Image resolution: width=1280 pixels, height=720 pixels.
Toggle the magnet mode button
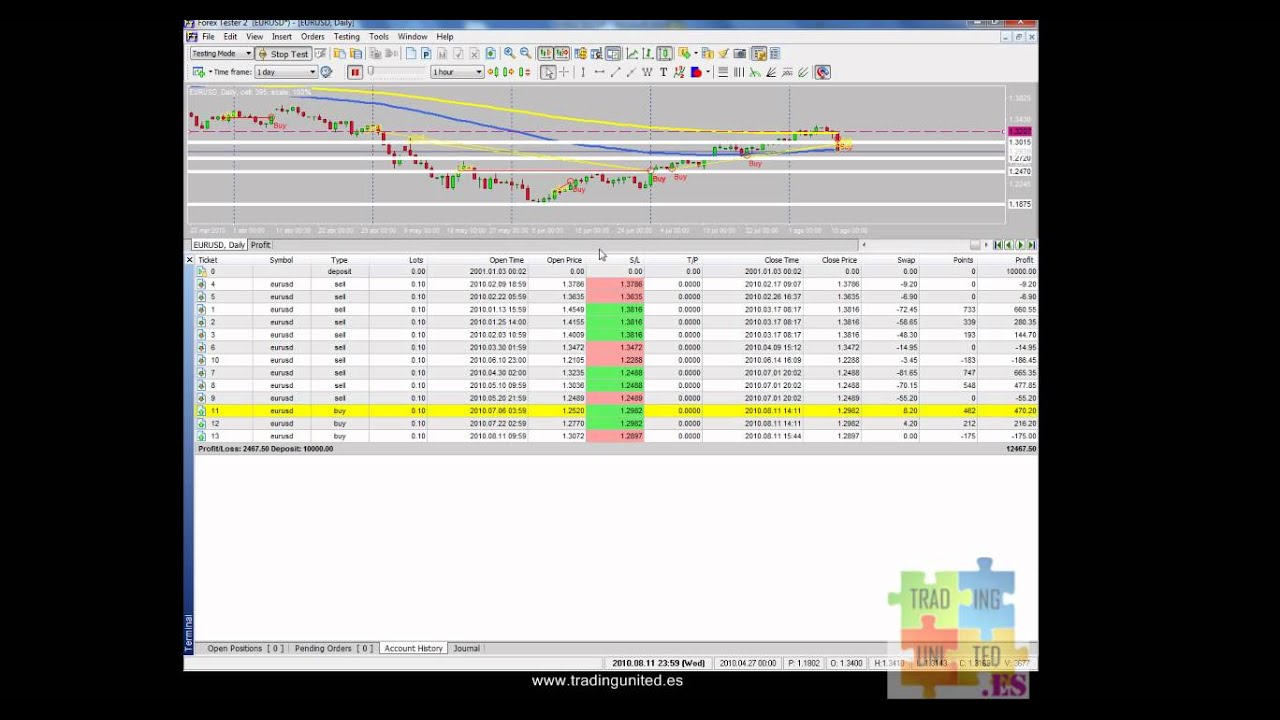[822, 72]
